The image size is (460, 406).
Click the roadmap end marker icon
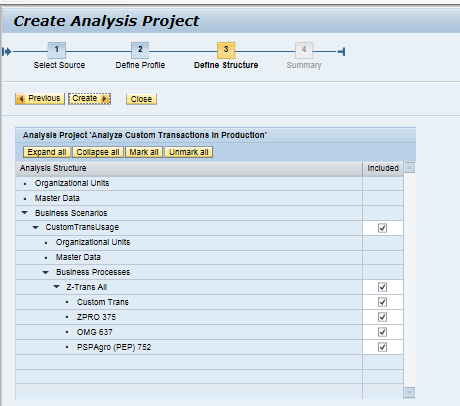(x=341, y=52)
